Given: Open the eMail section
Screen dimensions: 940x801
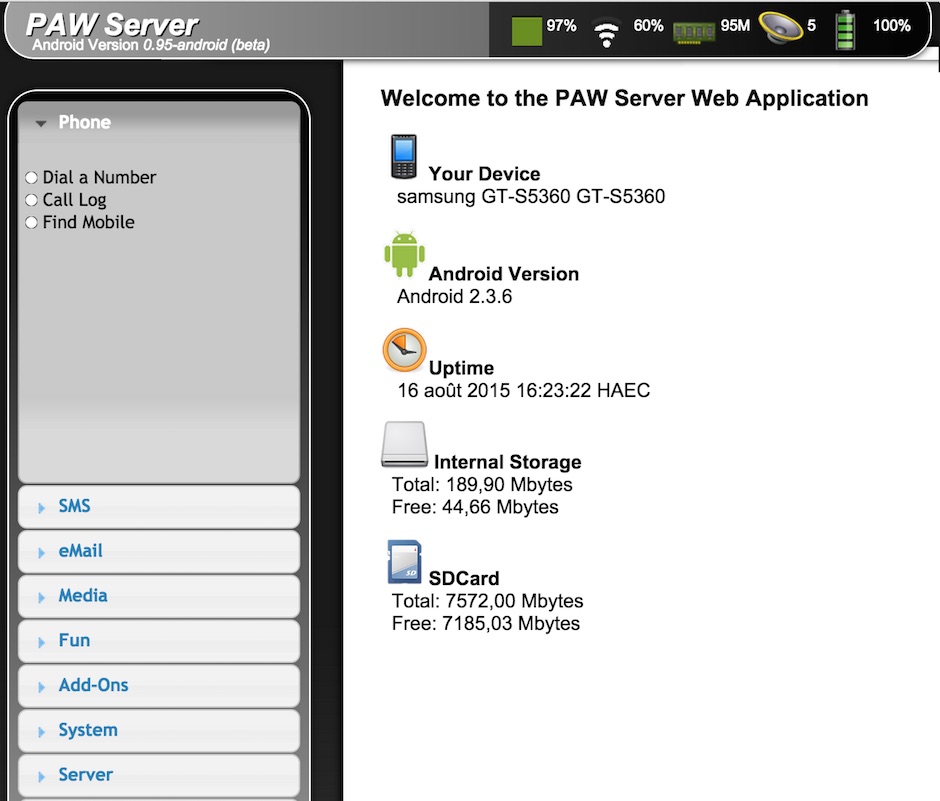Looking at the screenshot, I should pos(79,551).
